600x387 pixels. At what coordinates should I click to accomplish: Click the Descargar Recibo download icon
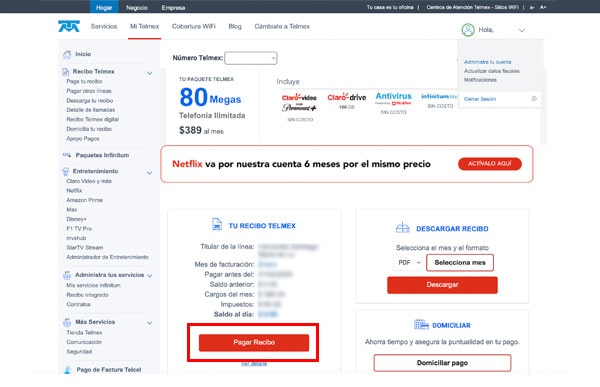coord(403,227)
